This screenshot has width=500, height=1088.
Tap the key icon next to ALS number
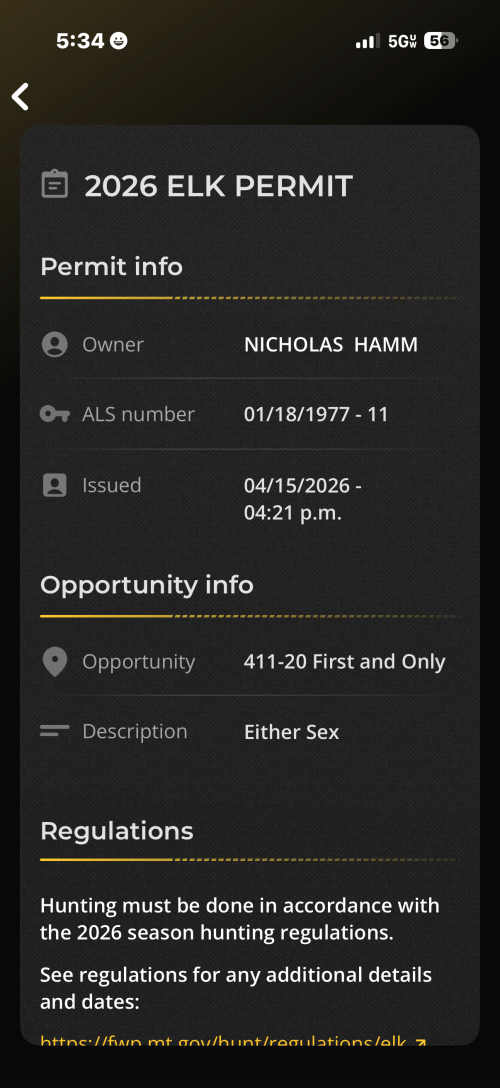click(55, 414)
